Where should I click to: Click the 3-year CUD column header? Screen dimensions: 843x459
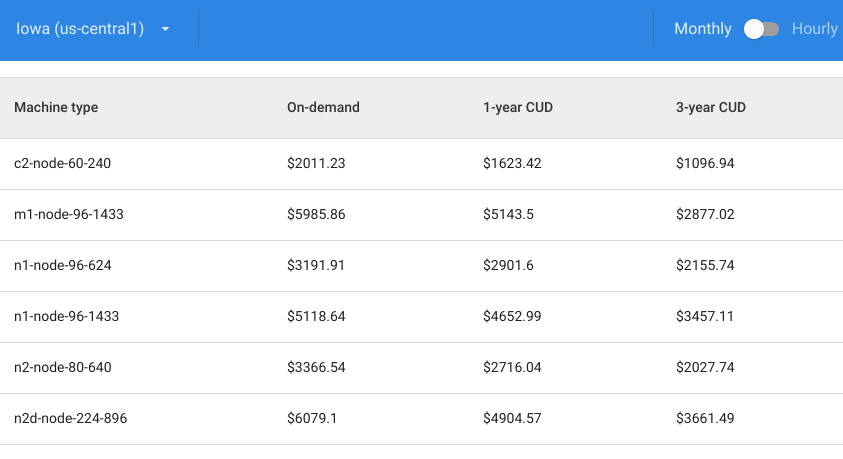pos(711,108)
